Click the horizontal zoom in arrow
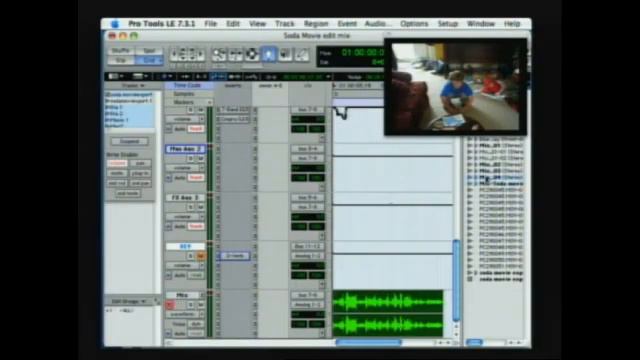Screen dimensions: 640x360 pyautogui.click(x=201, y=54)
